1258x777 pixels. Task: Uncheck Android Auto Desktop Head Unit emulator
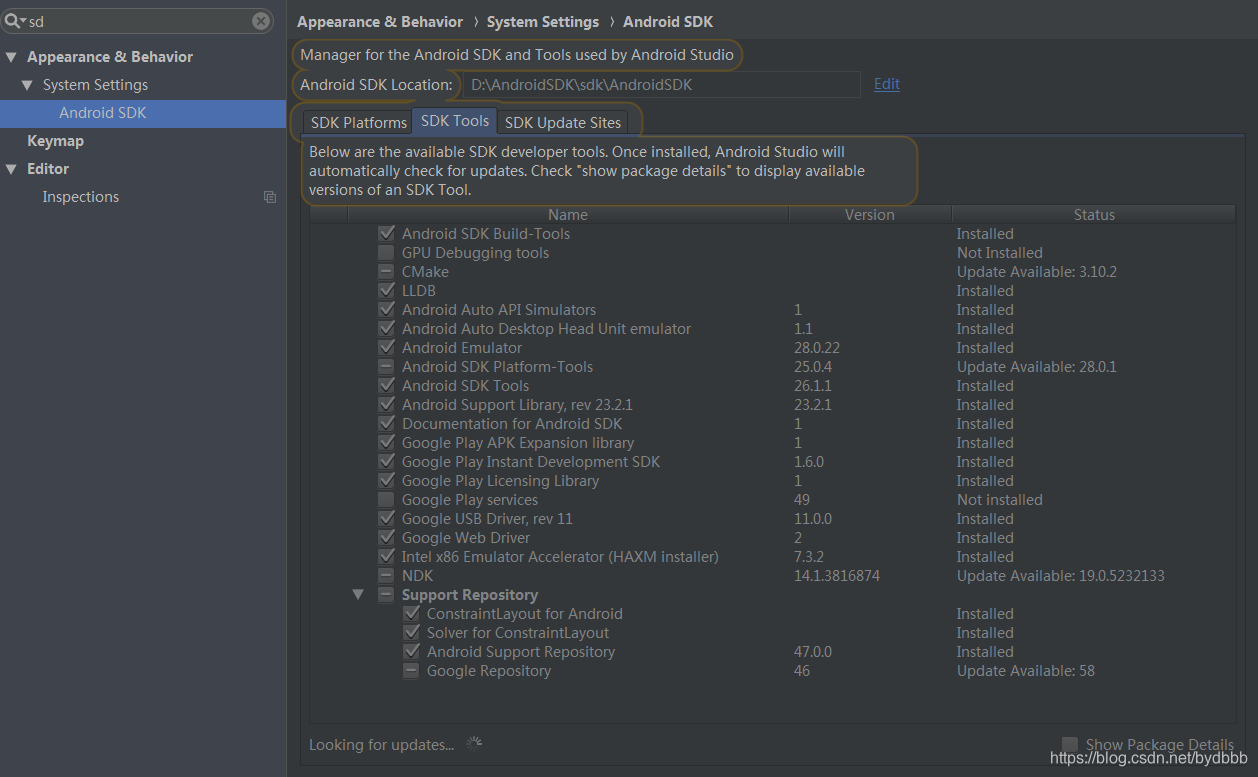(386, 329)
